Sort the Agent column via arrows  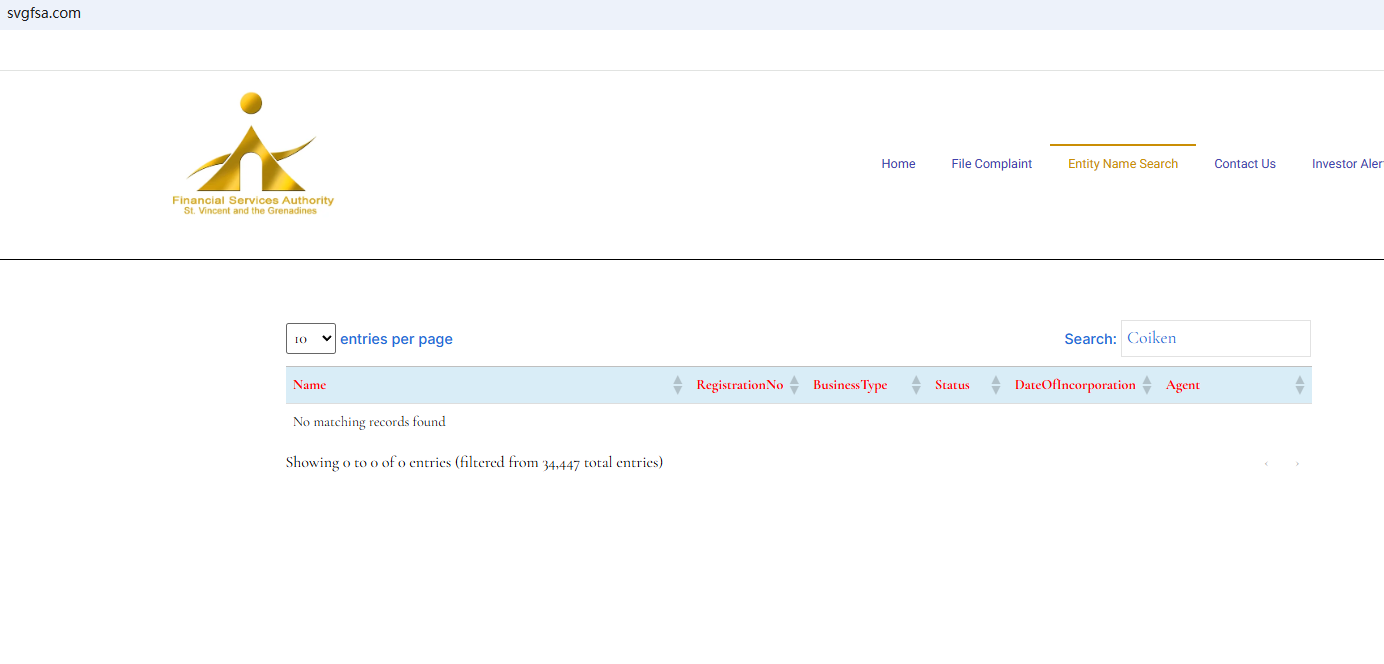[x=1299, y=385]
